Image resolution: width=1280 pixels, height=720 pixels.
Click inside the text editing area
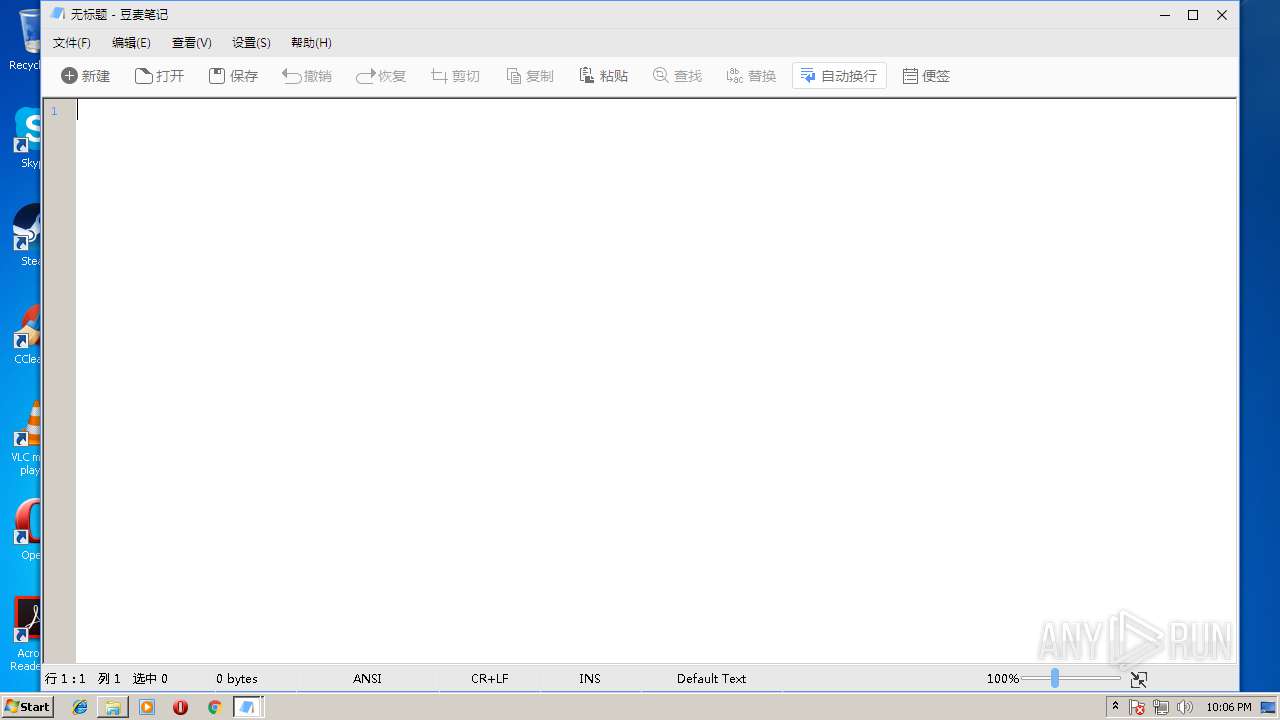[x=656, y=380]
